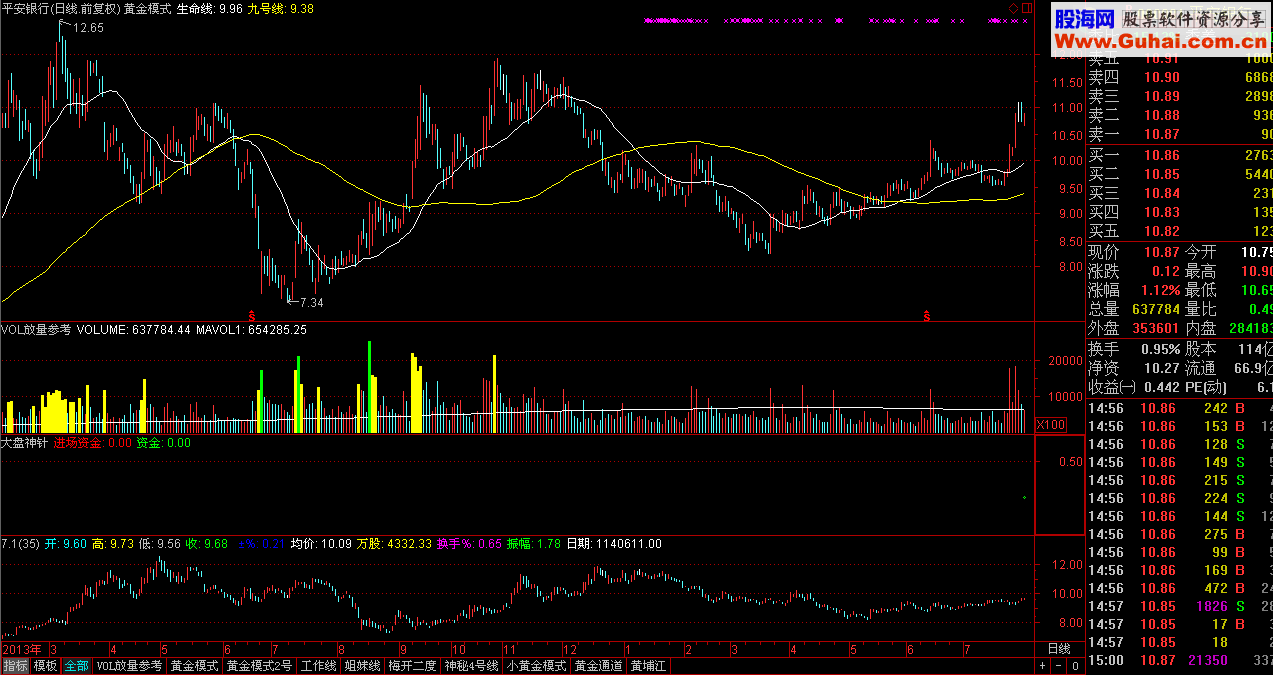Click the 买二 bid row
Image resolution: width=1273 pixels, height=675 pixels.
tap(1180, 174)
